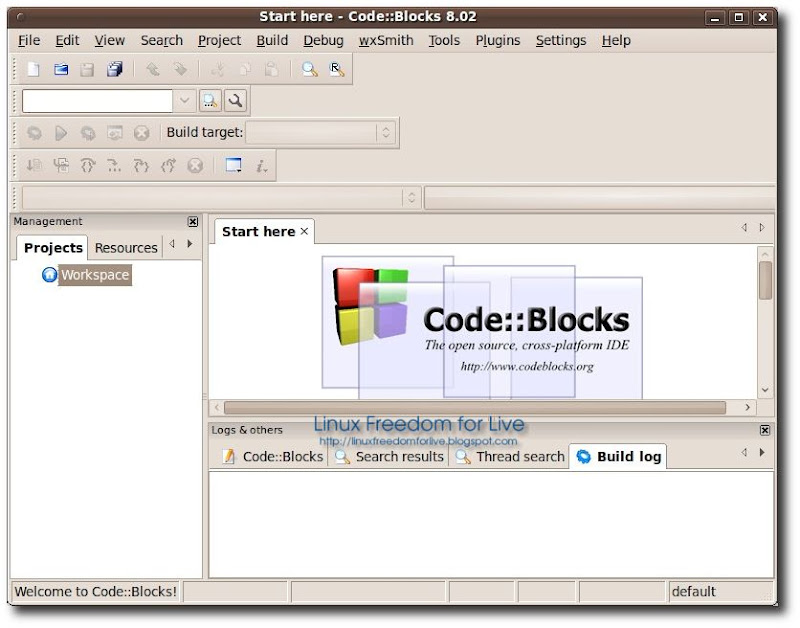Open the Tools menu
Screen dimensions: 800x628
point(444,40)
